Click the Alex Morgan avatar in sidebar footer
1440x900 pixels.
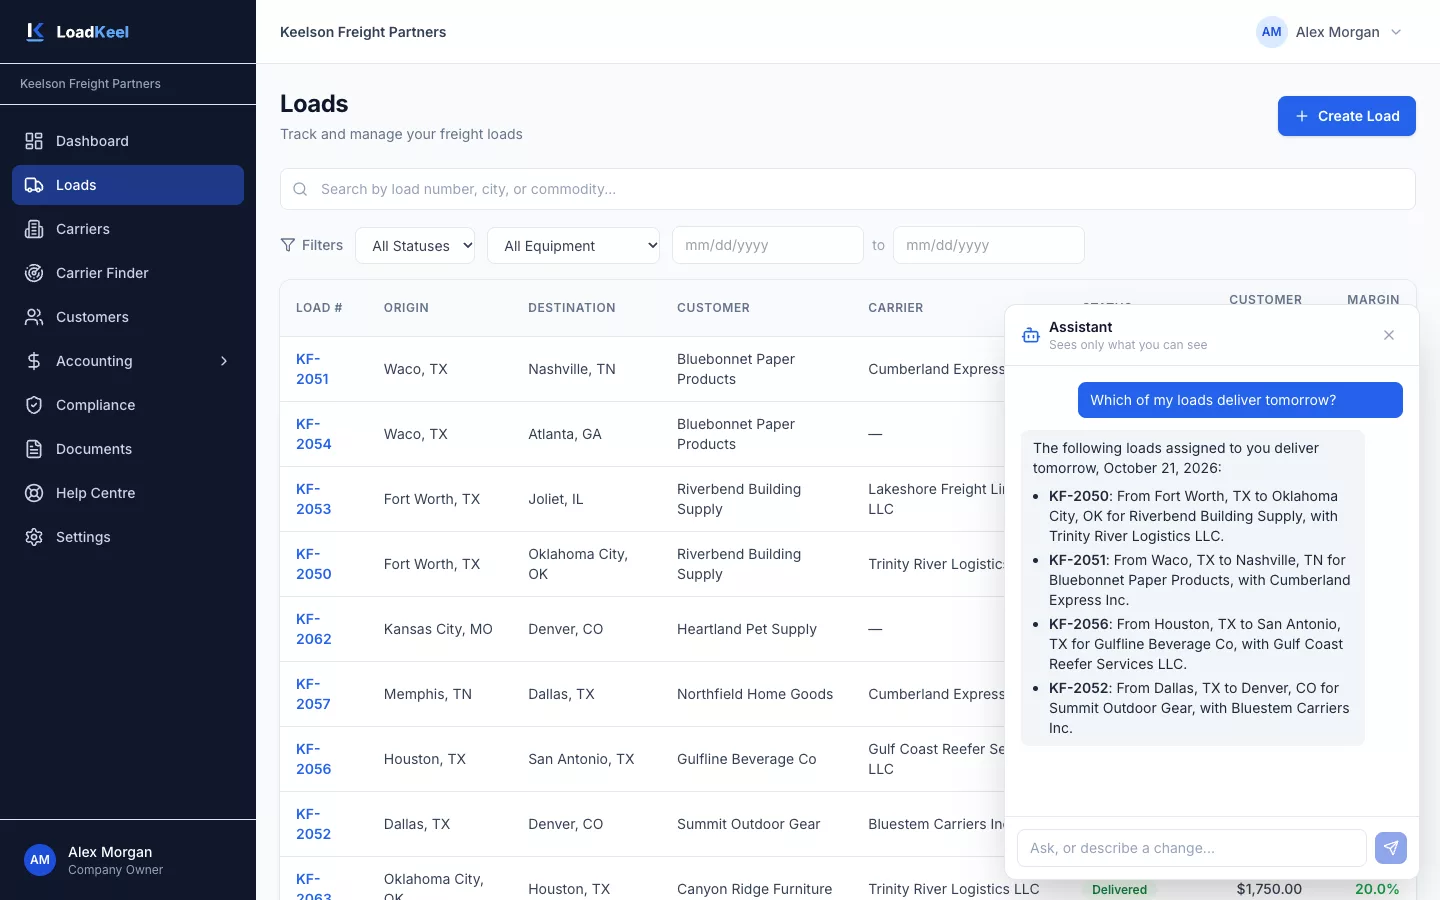pos(40,860)
